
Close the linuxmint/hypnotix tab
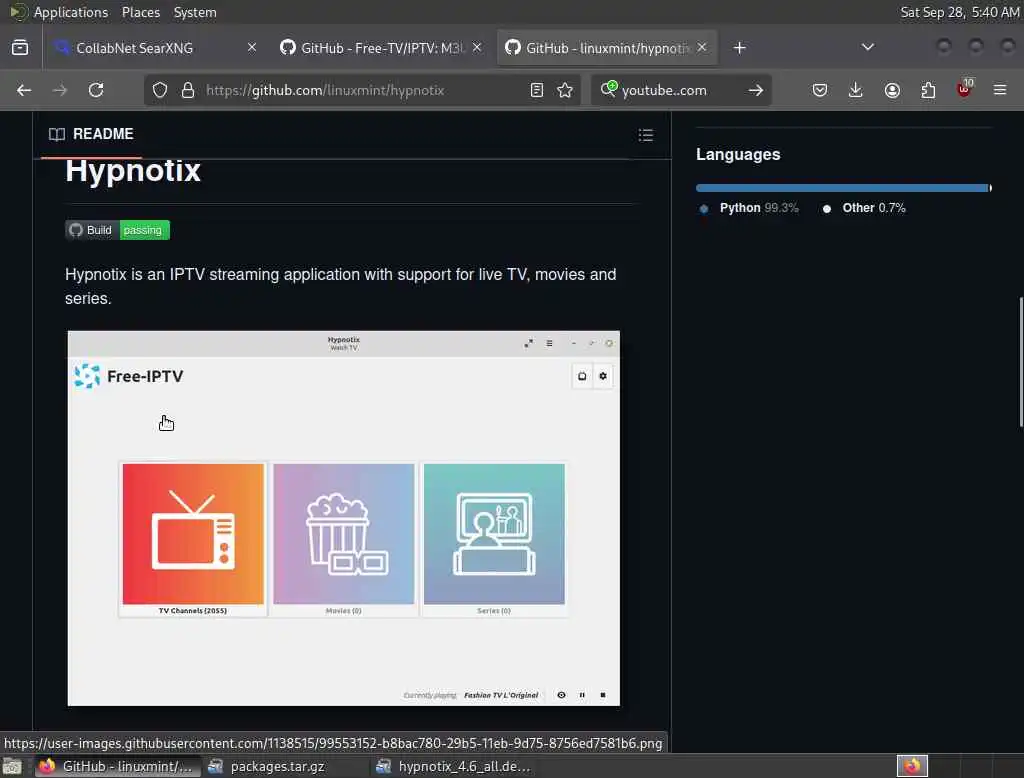click(701, 47)
